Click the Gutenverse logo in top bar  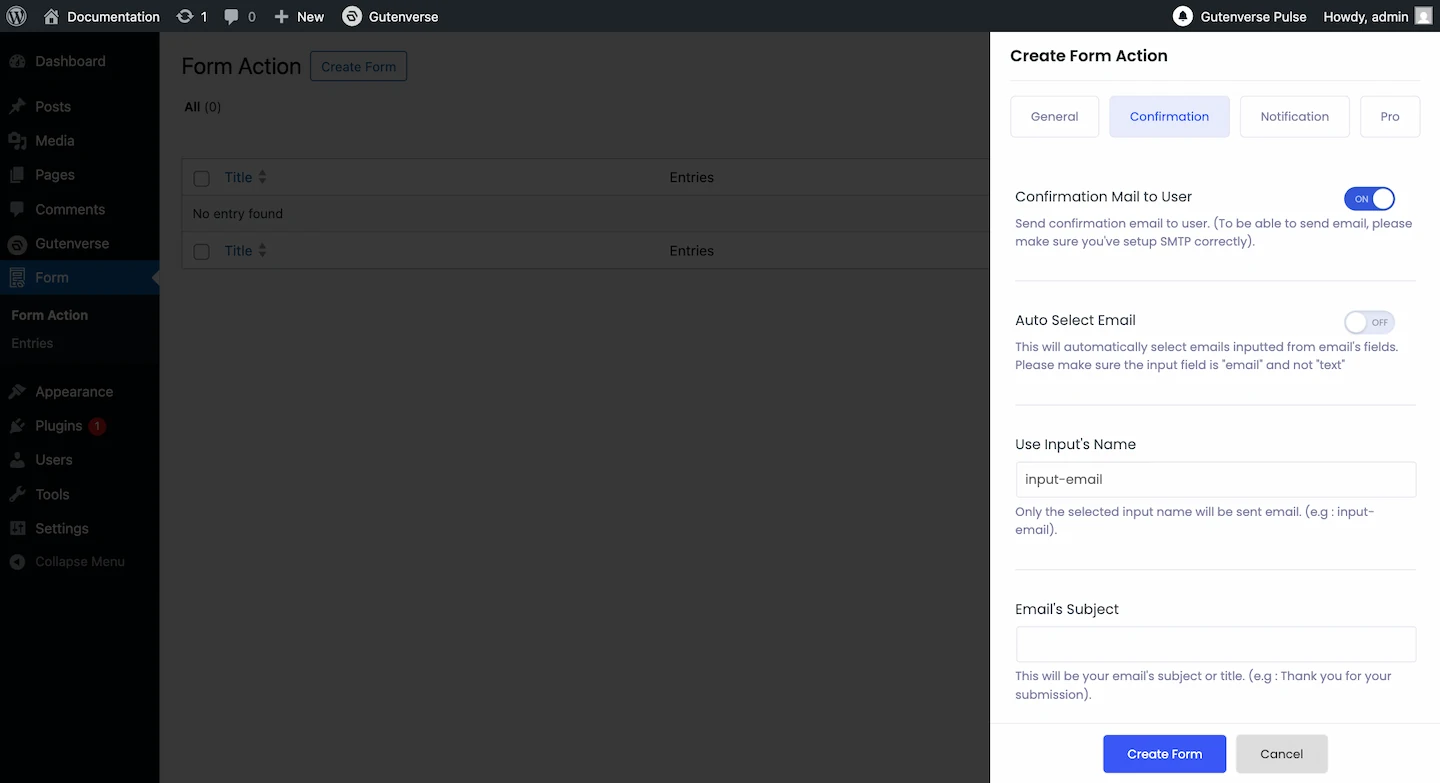pyautogui.click(x=352, y=16)
